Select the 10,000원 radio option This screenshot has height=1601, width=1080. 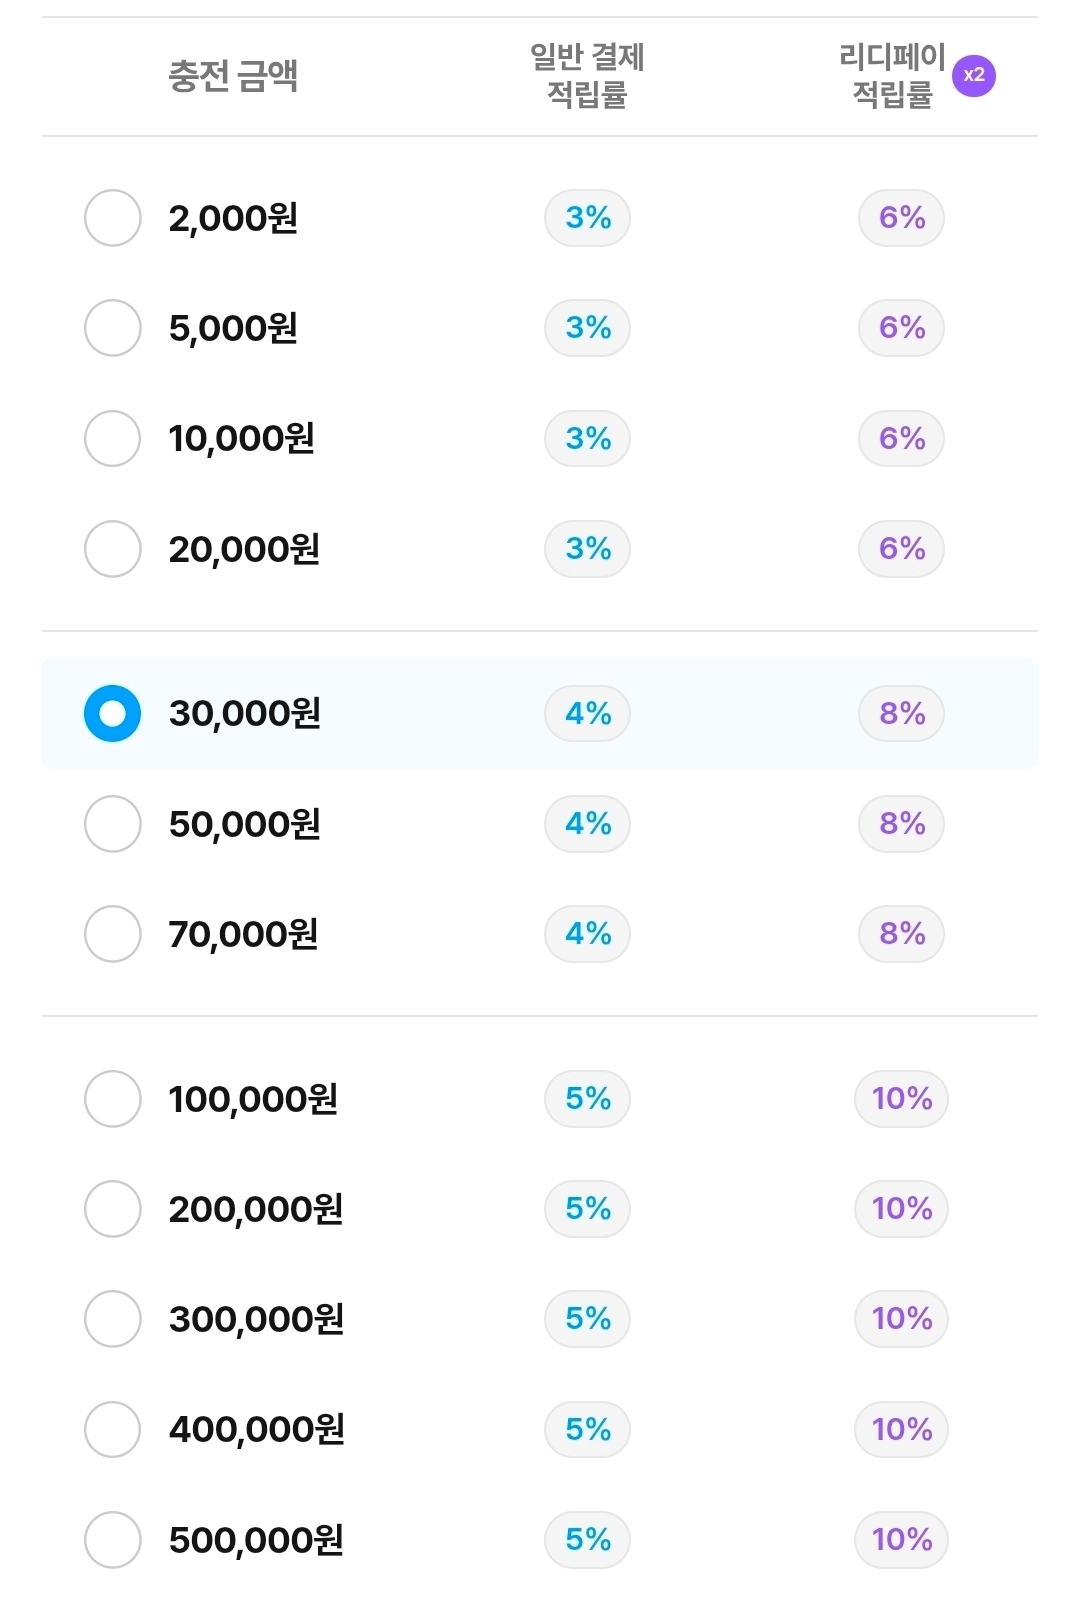click(112, 438)
